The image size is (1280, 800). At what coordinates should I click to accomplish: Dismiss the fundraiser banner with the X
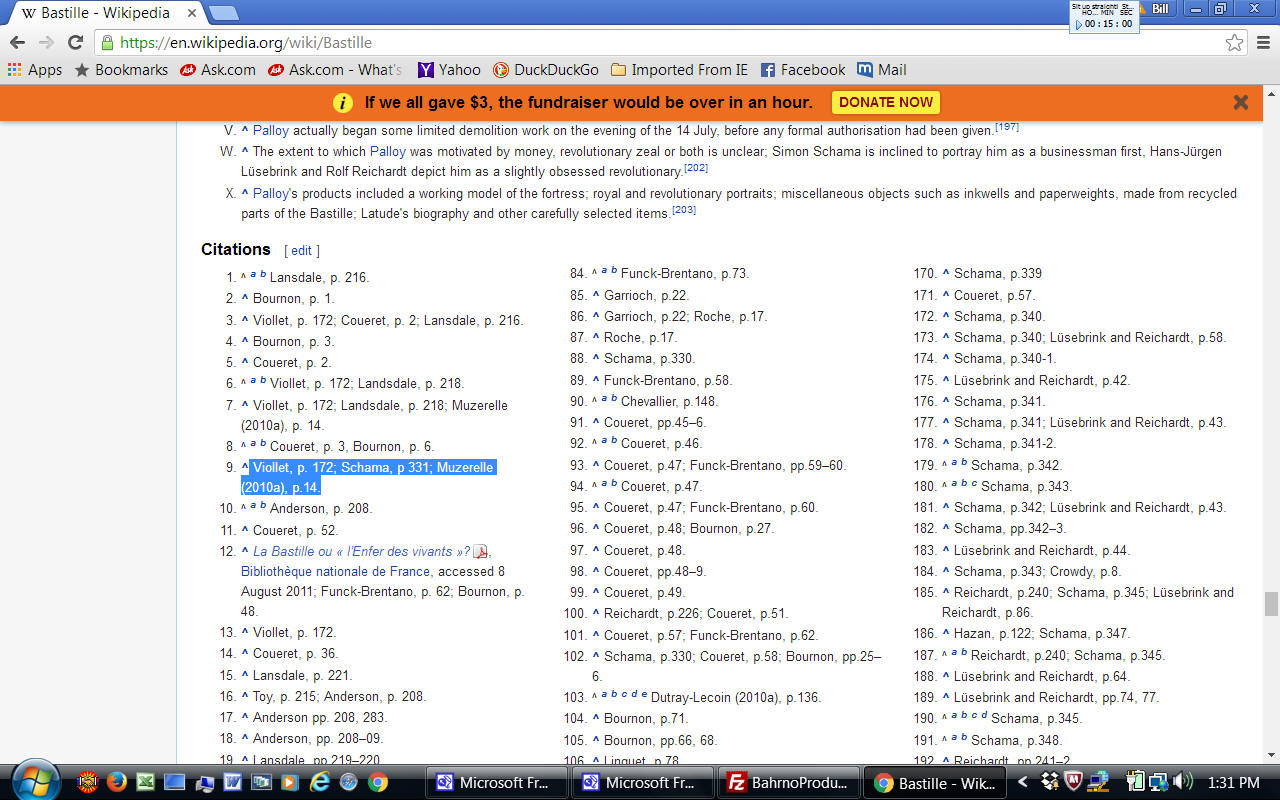(x=1241, y=102)
